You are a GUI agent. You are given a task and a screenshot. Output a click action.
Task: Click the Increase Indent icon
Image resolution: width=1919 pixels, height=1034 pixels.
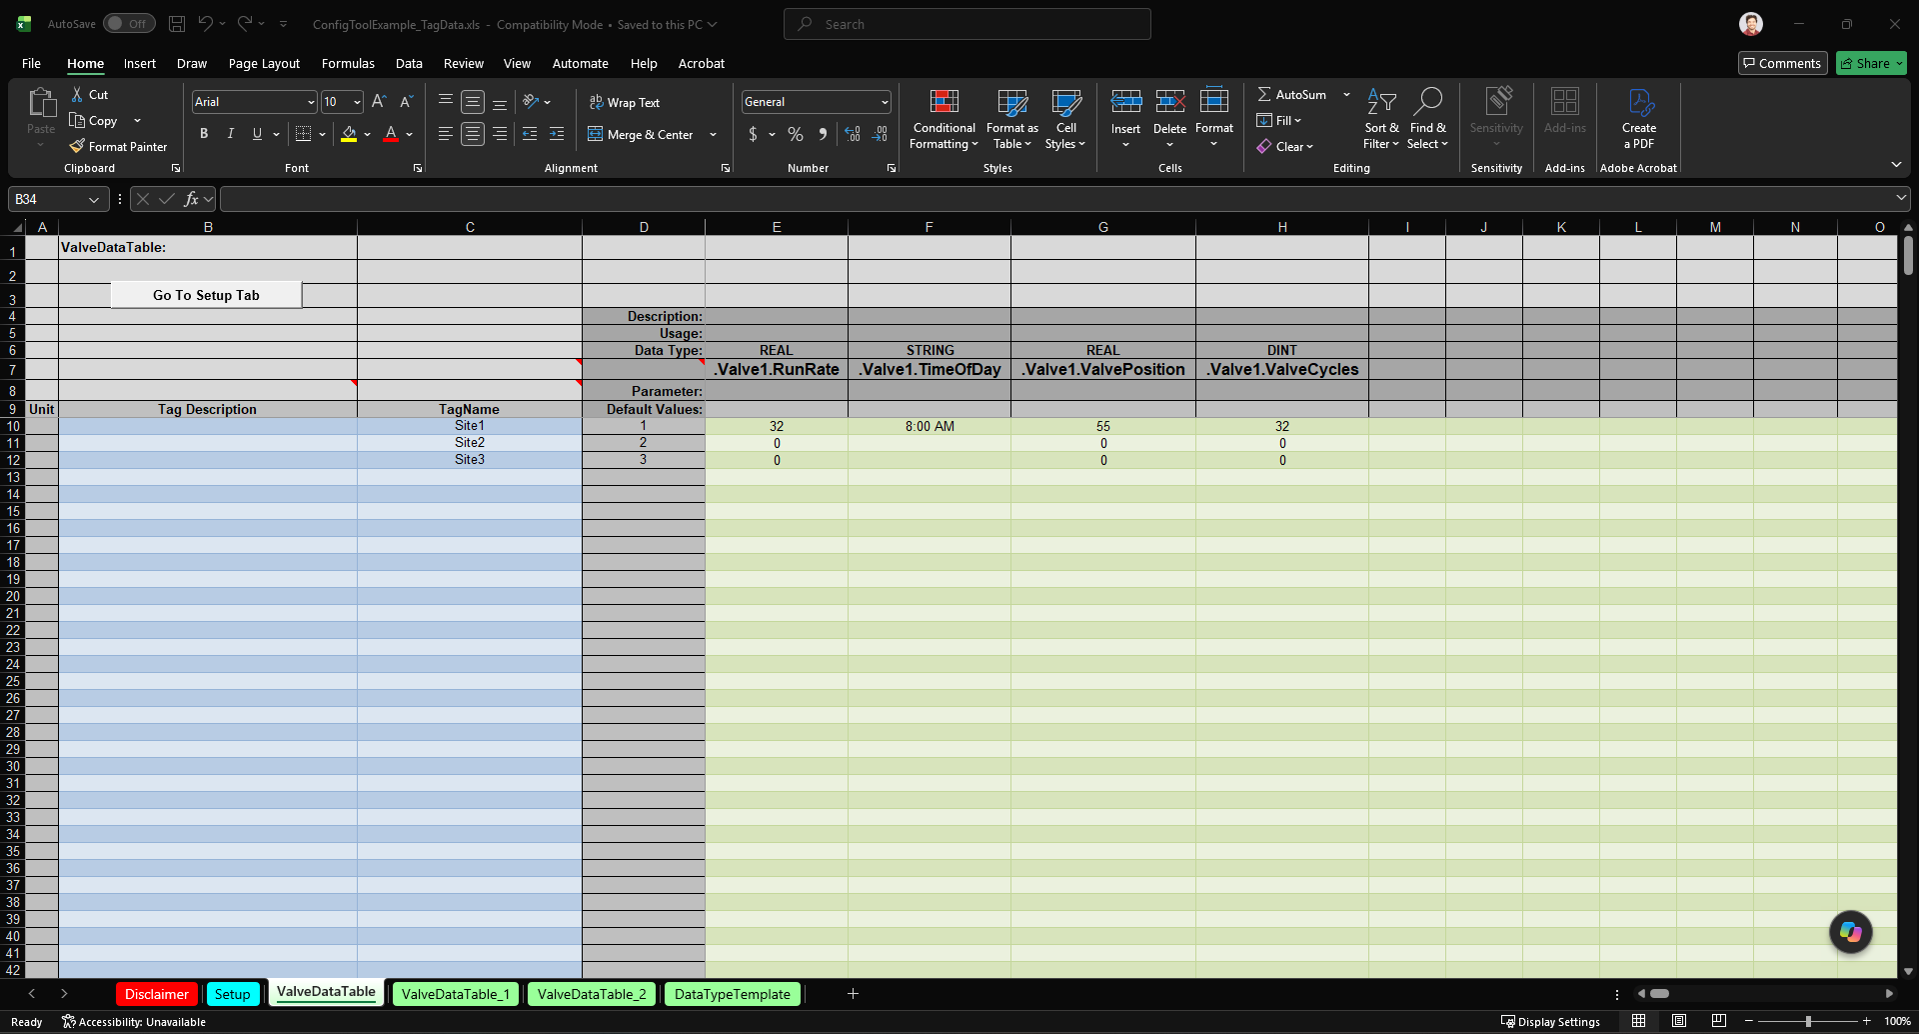557,134
